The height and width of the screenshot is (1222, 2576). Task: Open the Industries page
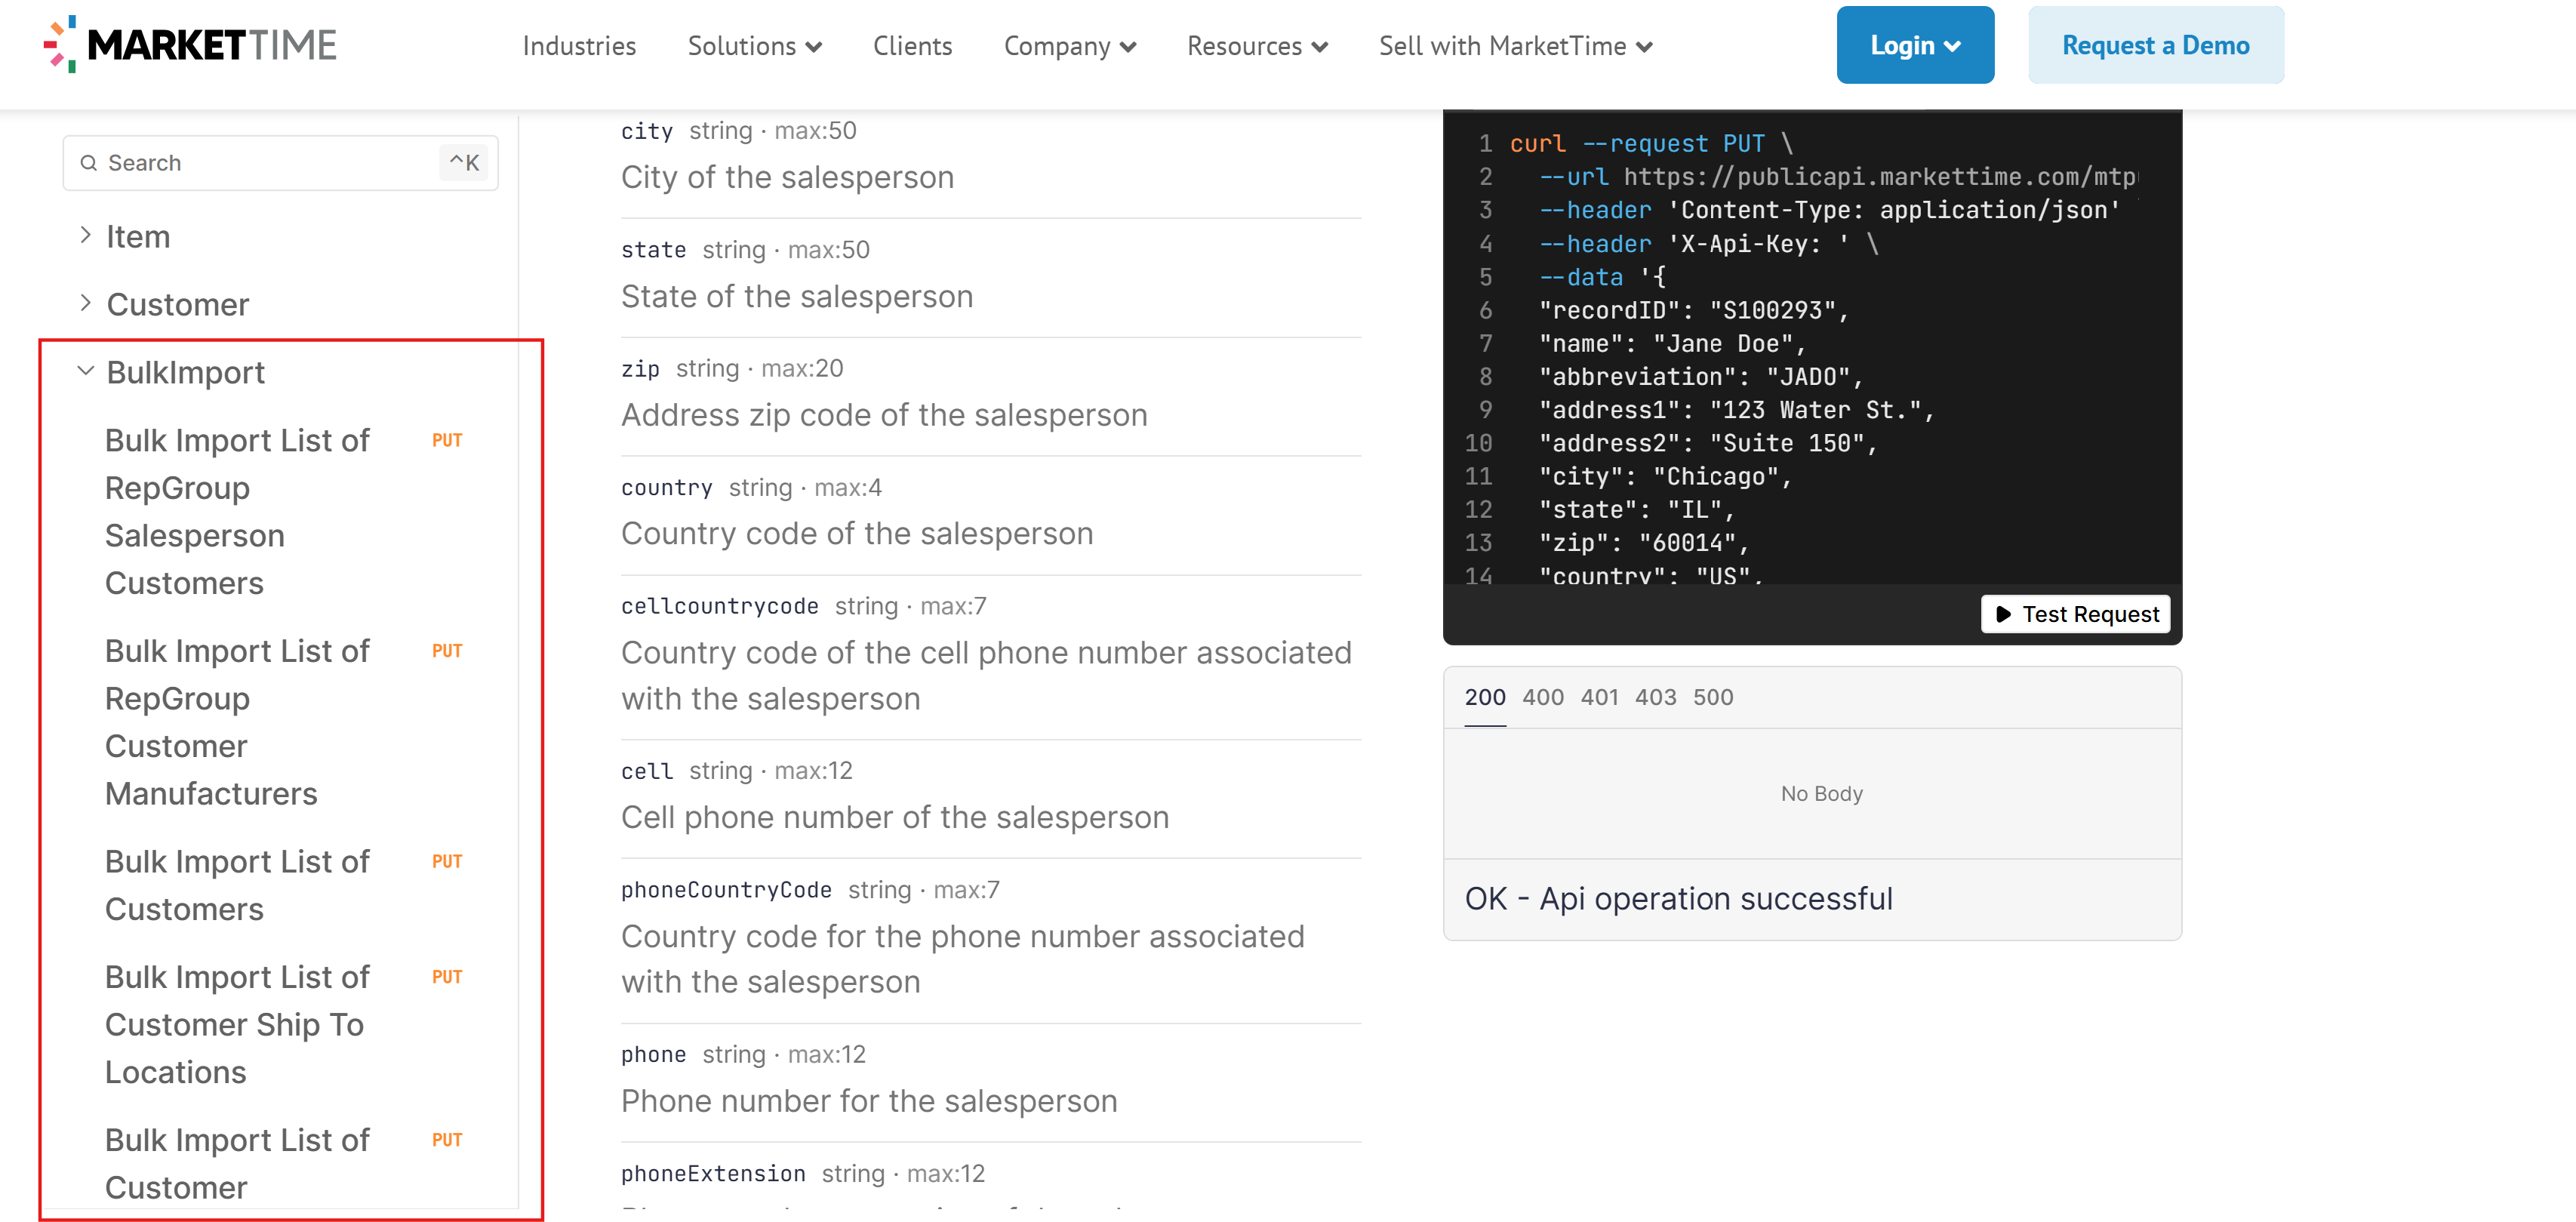pos(579,46)
